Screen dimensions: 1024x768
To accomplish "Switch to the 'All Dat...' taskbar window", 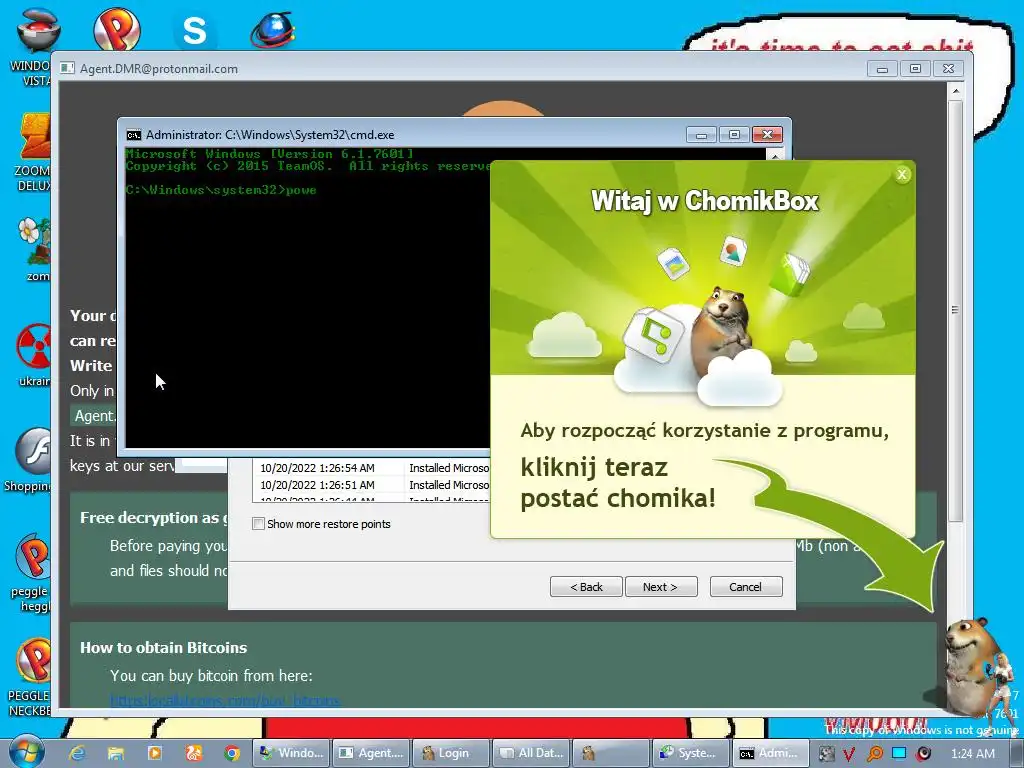I will (532, 753).
